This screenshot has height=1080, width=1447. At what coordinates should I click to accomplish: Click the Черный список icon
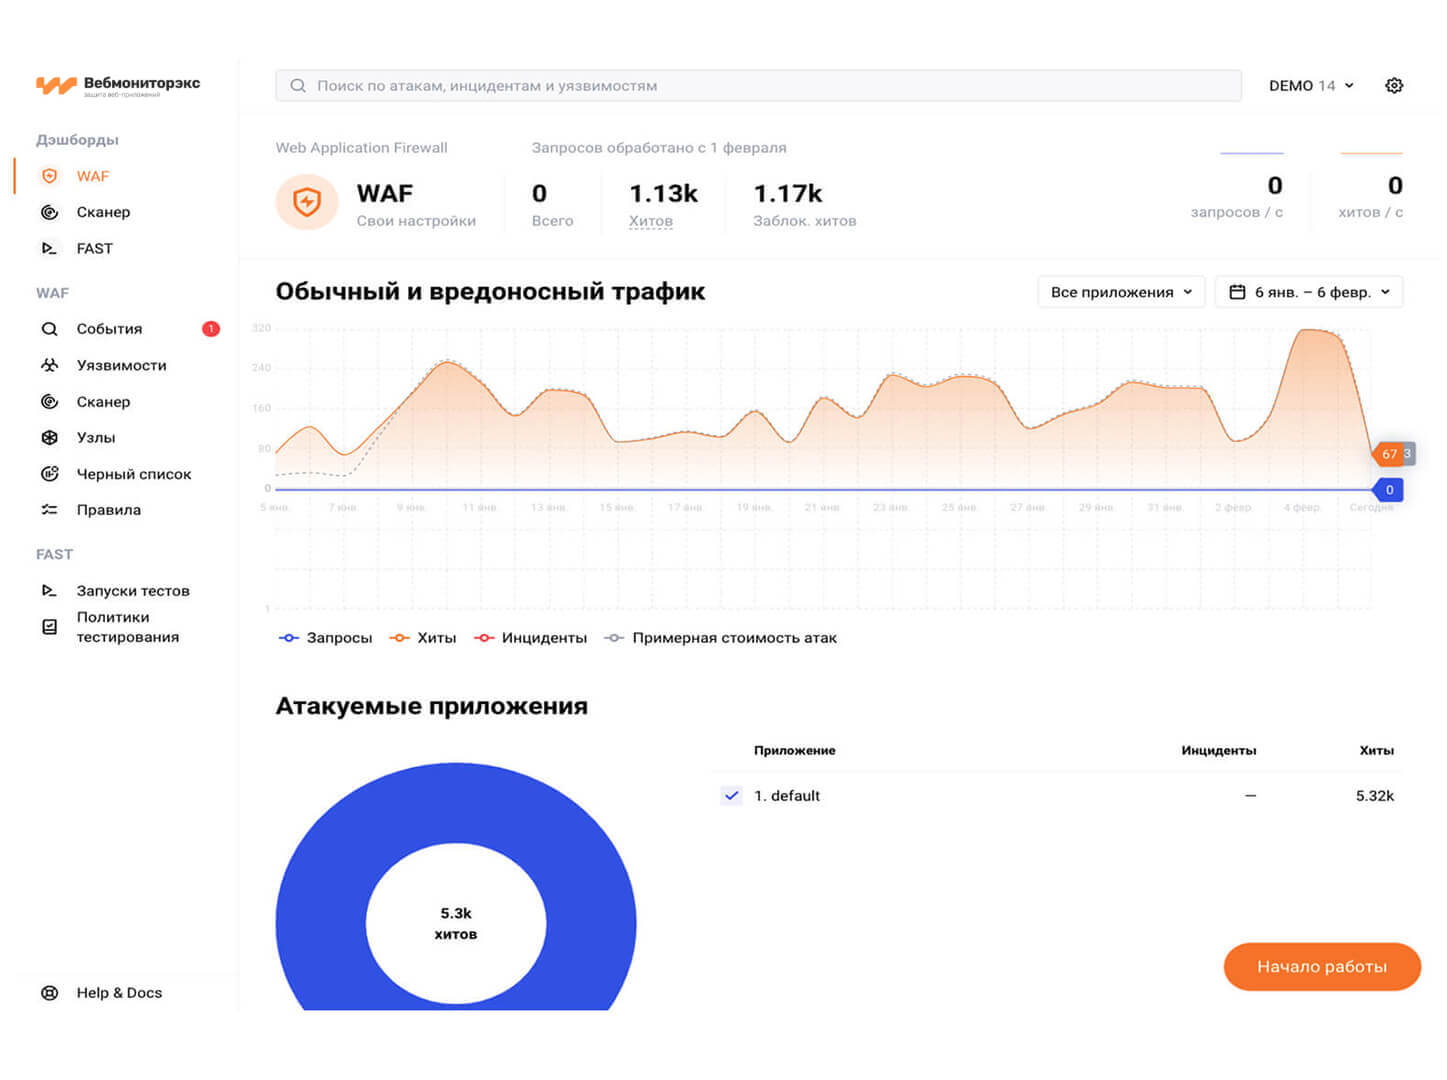[49, 474]
